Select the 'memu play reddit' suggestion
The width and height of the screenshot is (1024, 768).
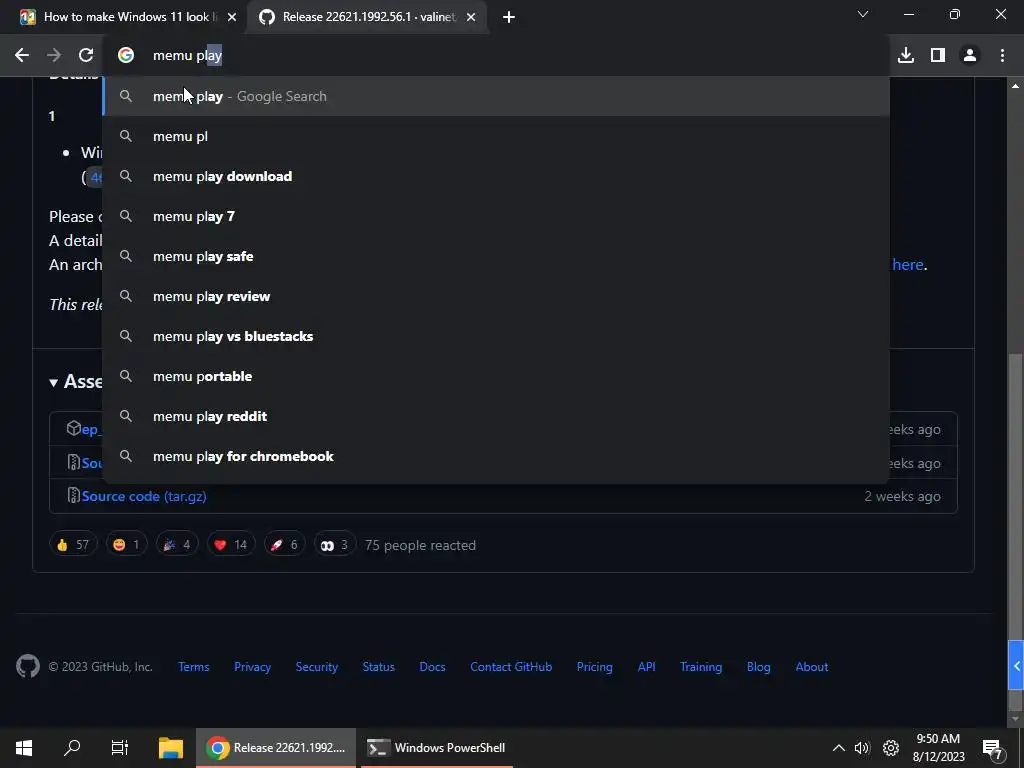(496, 417)
